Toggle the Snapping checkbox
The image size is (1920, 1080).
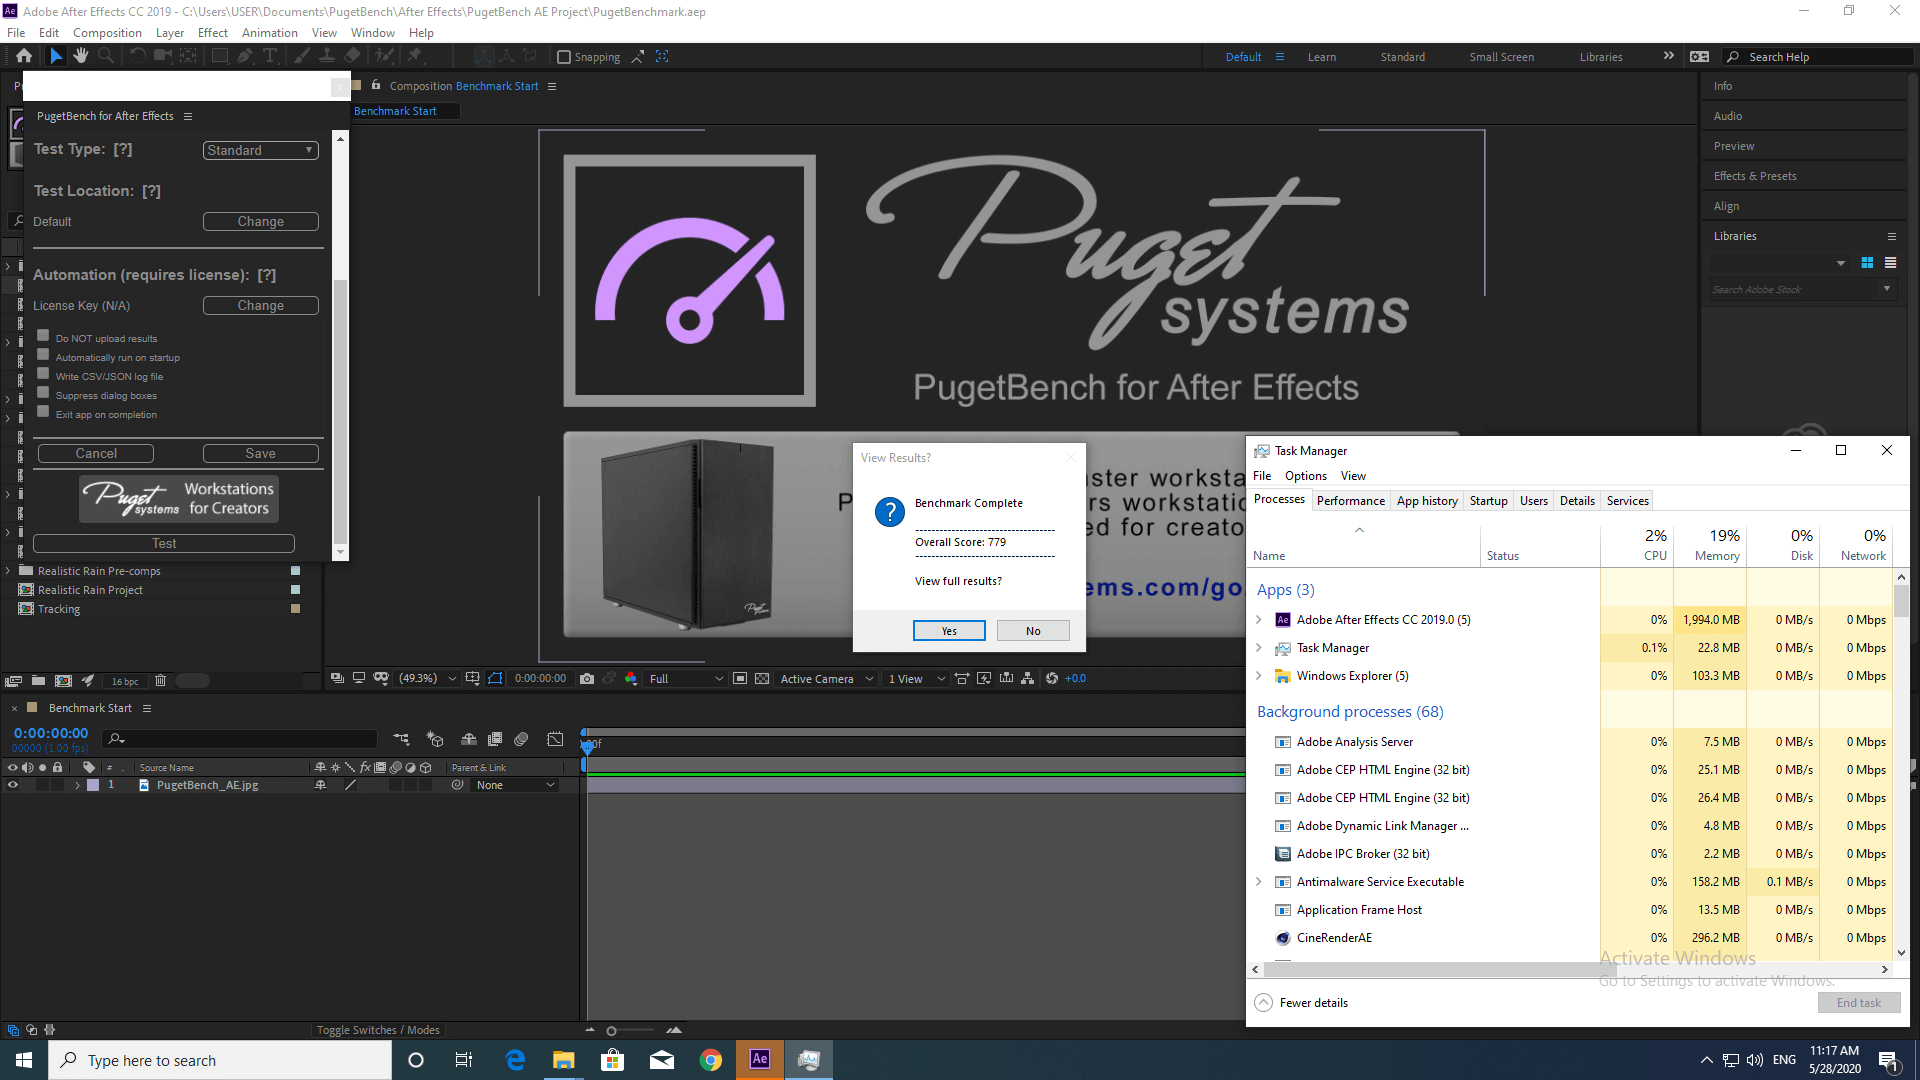click(x=564, y=57)
